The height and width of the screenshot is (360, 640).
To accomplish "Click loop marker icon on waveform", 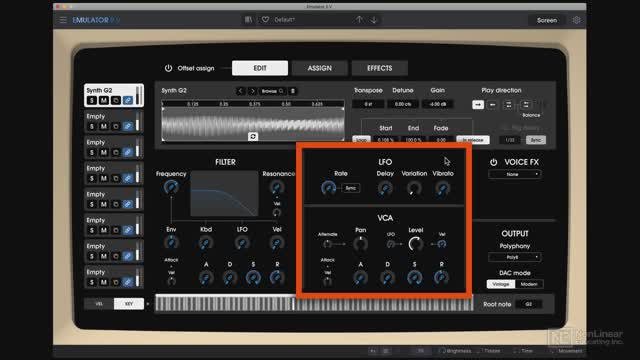I will click(x=253, y=136).
